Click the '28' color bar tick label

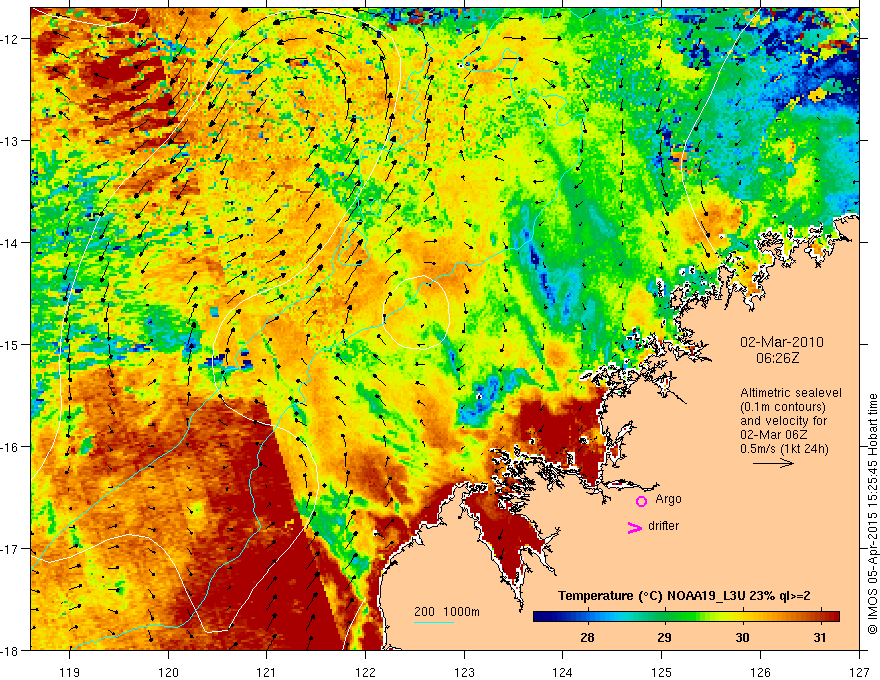pos(587,637)
